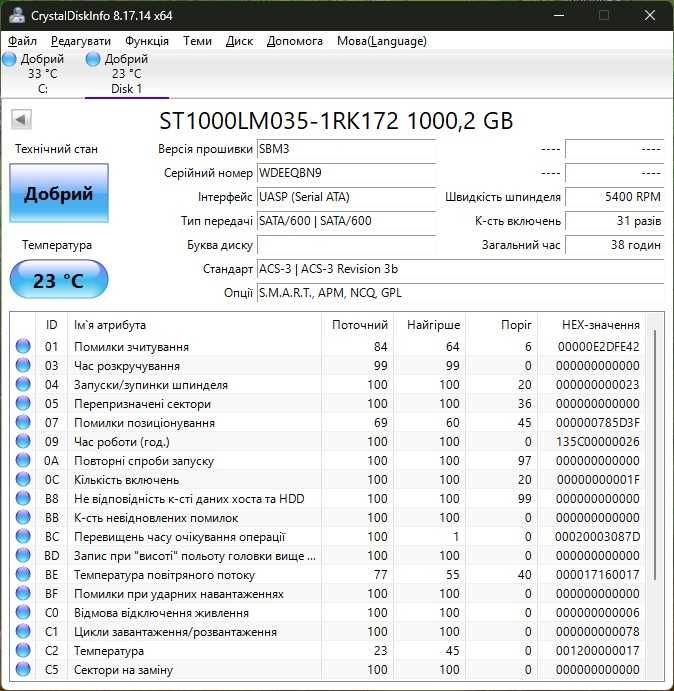Viewport: 674px width, 691px height.
Task: Select the Помилки позиціонування row
Action: (x=328, y=422)
